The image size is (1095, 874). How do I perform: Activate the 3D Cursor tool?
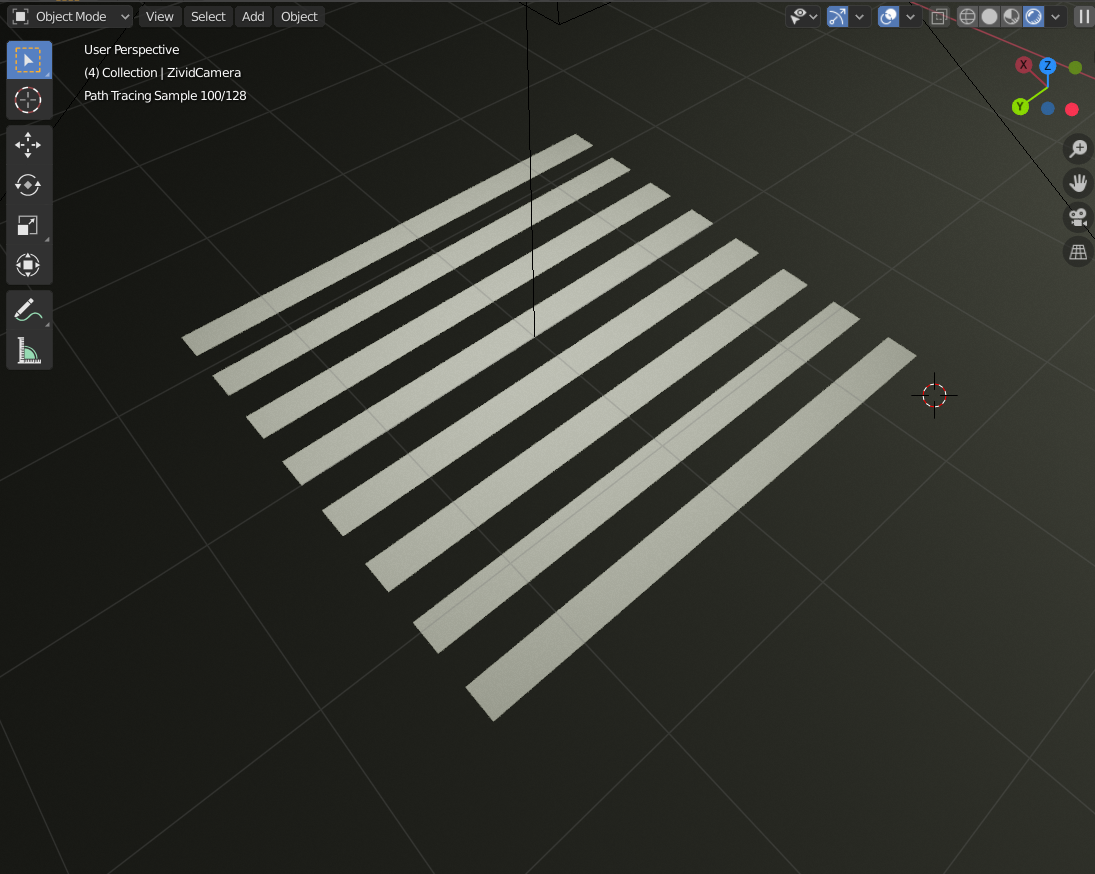pyautogui.click(x=28, y=100)
